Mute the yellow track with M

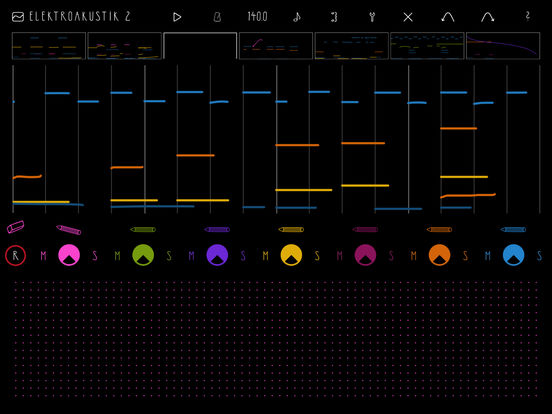click(265, 256)
